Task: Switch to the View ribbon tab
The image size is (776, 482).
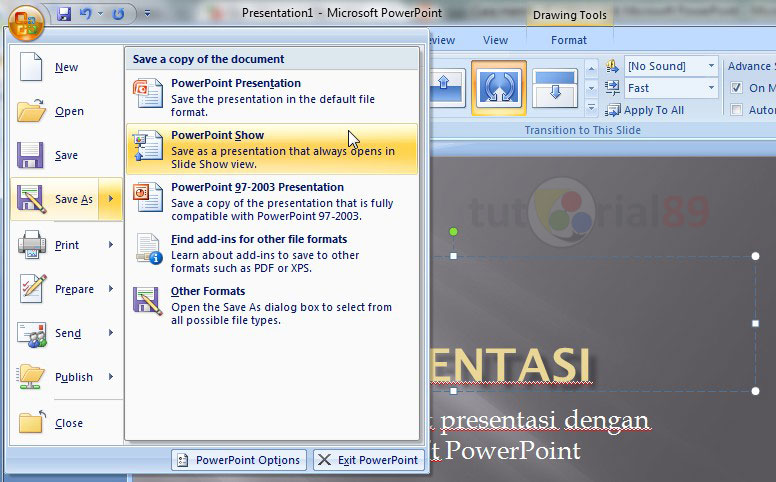Action: (x=495, y=40)
